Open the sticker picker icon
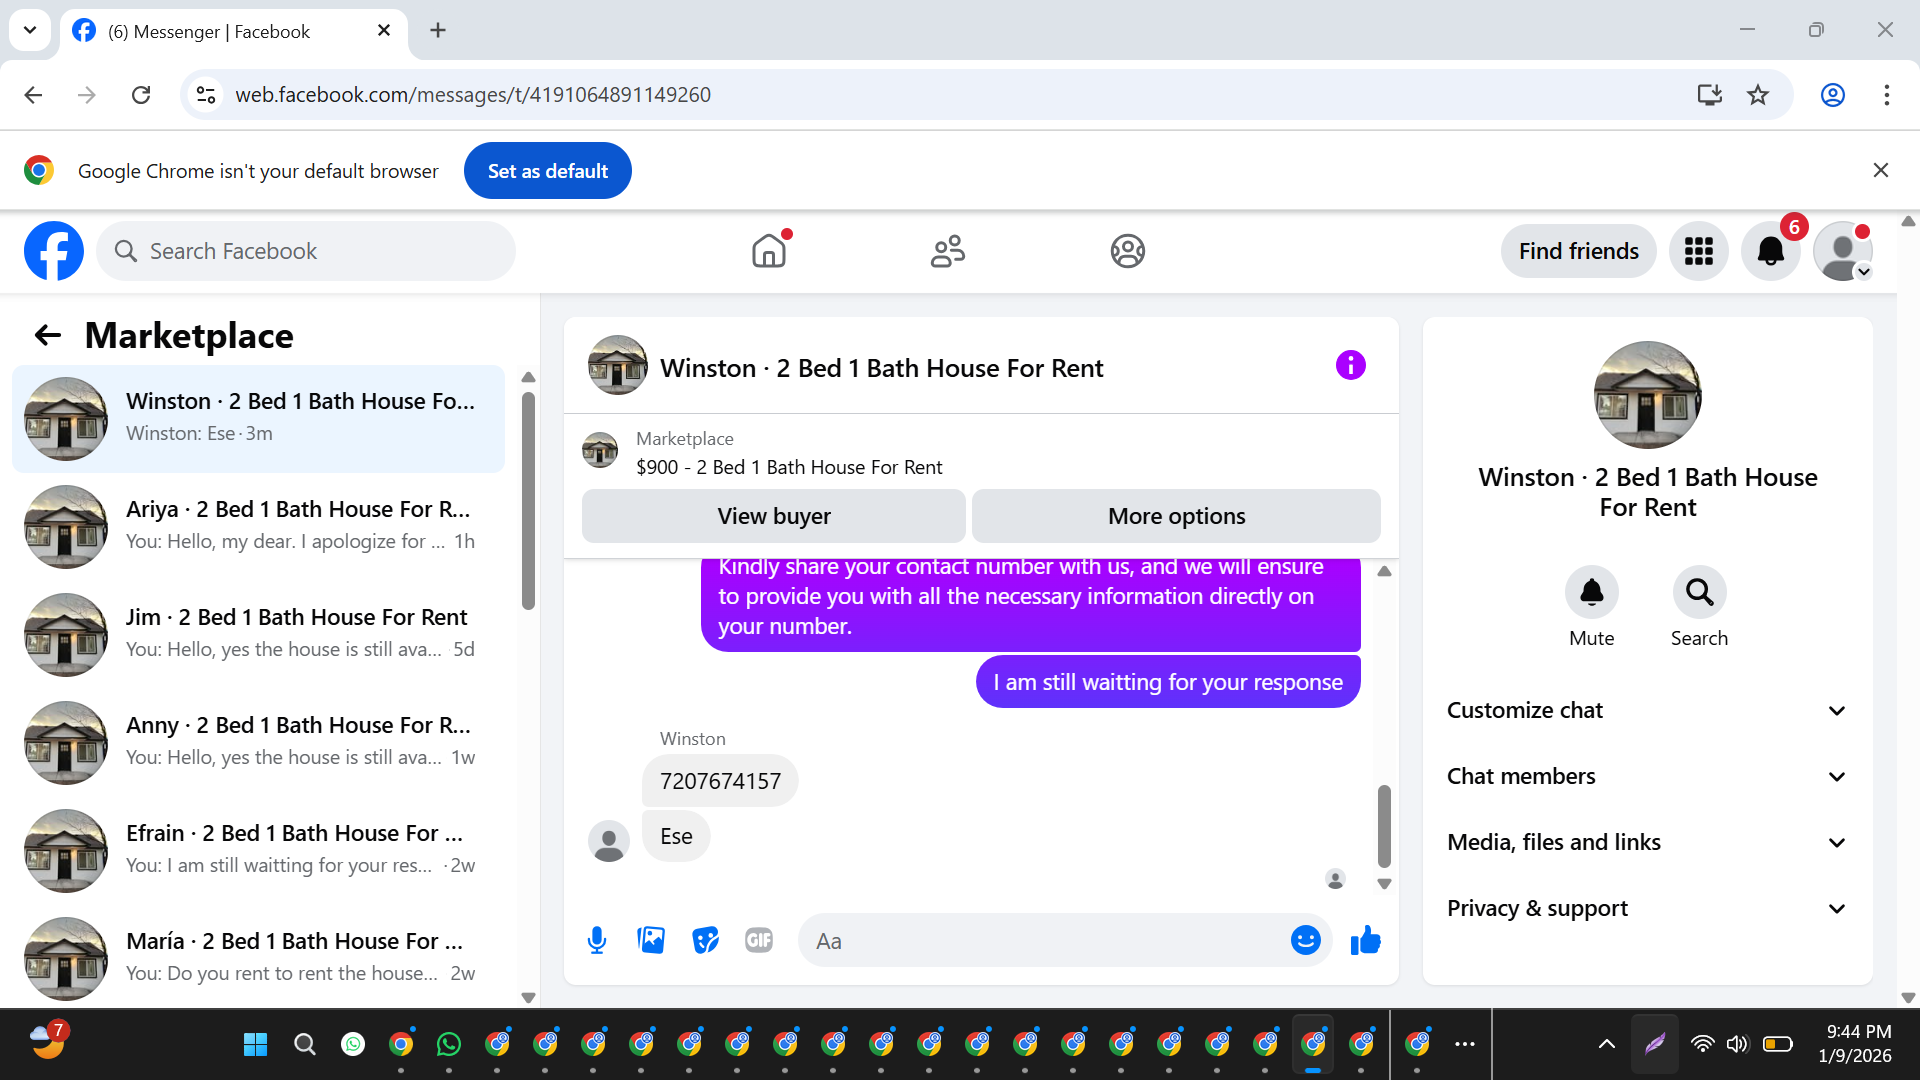This screenshot has width=1920, height=1080. [x=705, y=940]
